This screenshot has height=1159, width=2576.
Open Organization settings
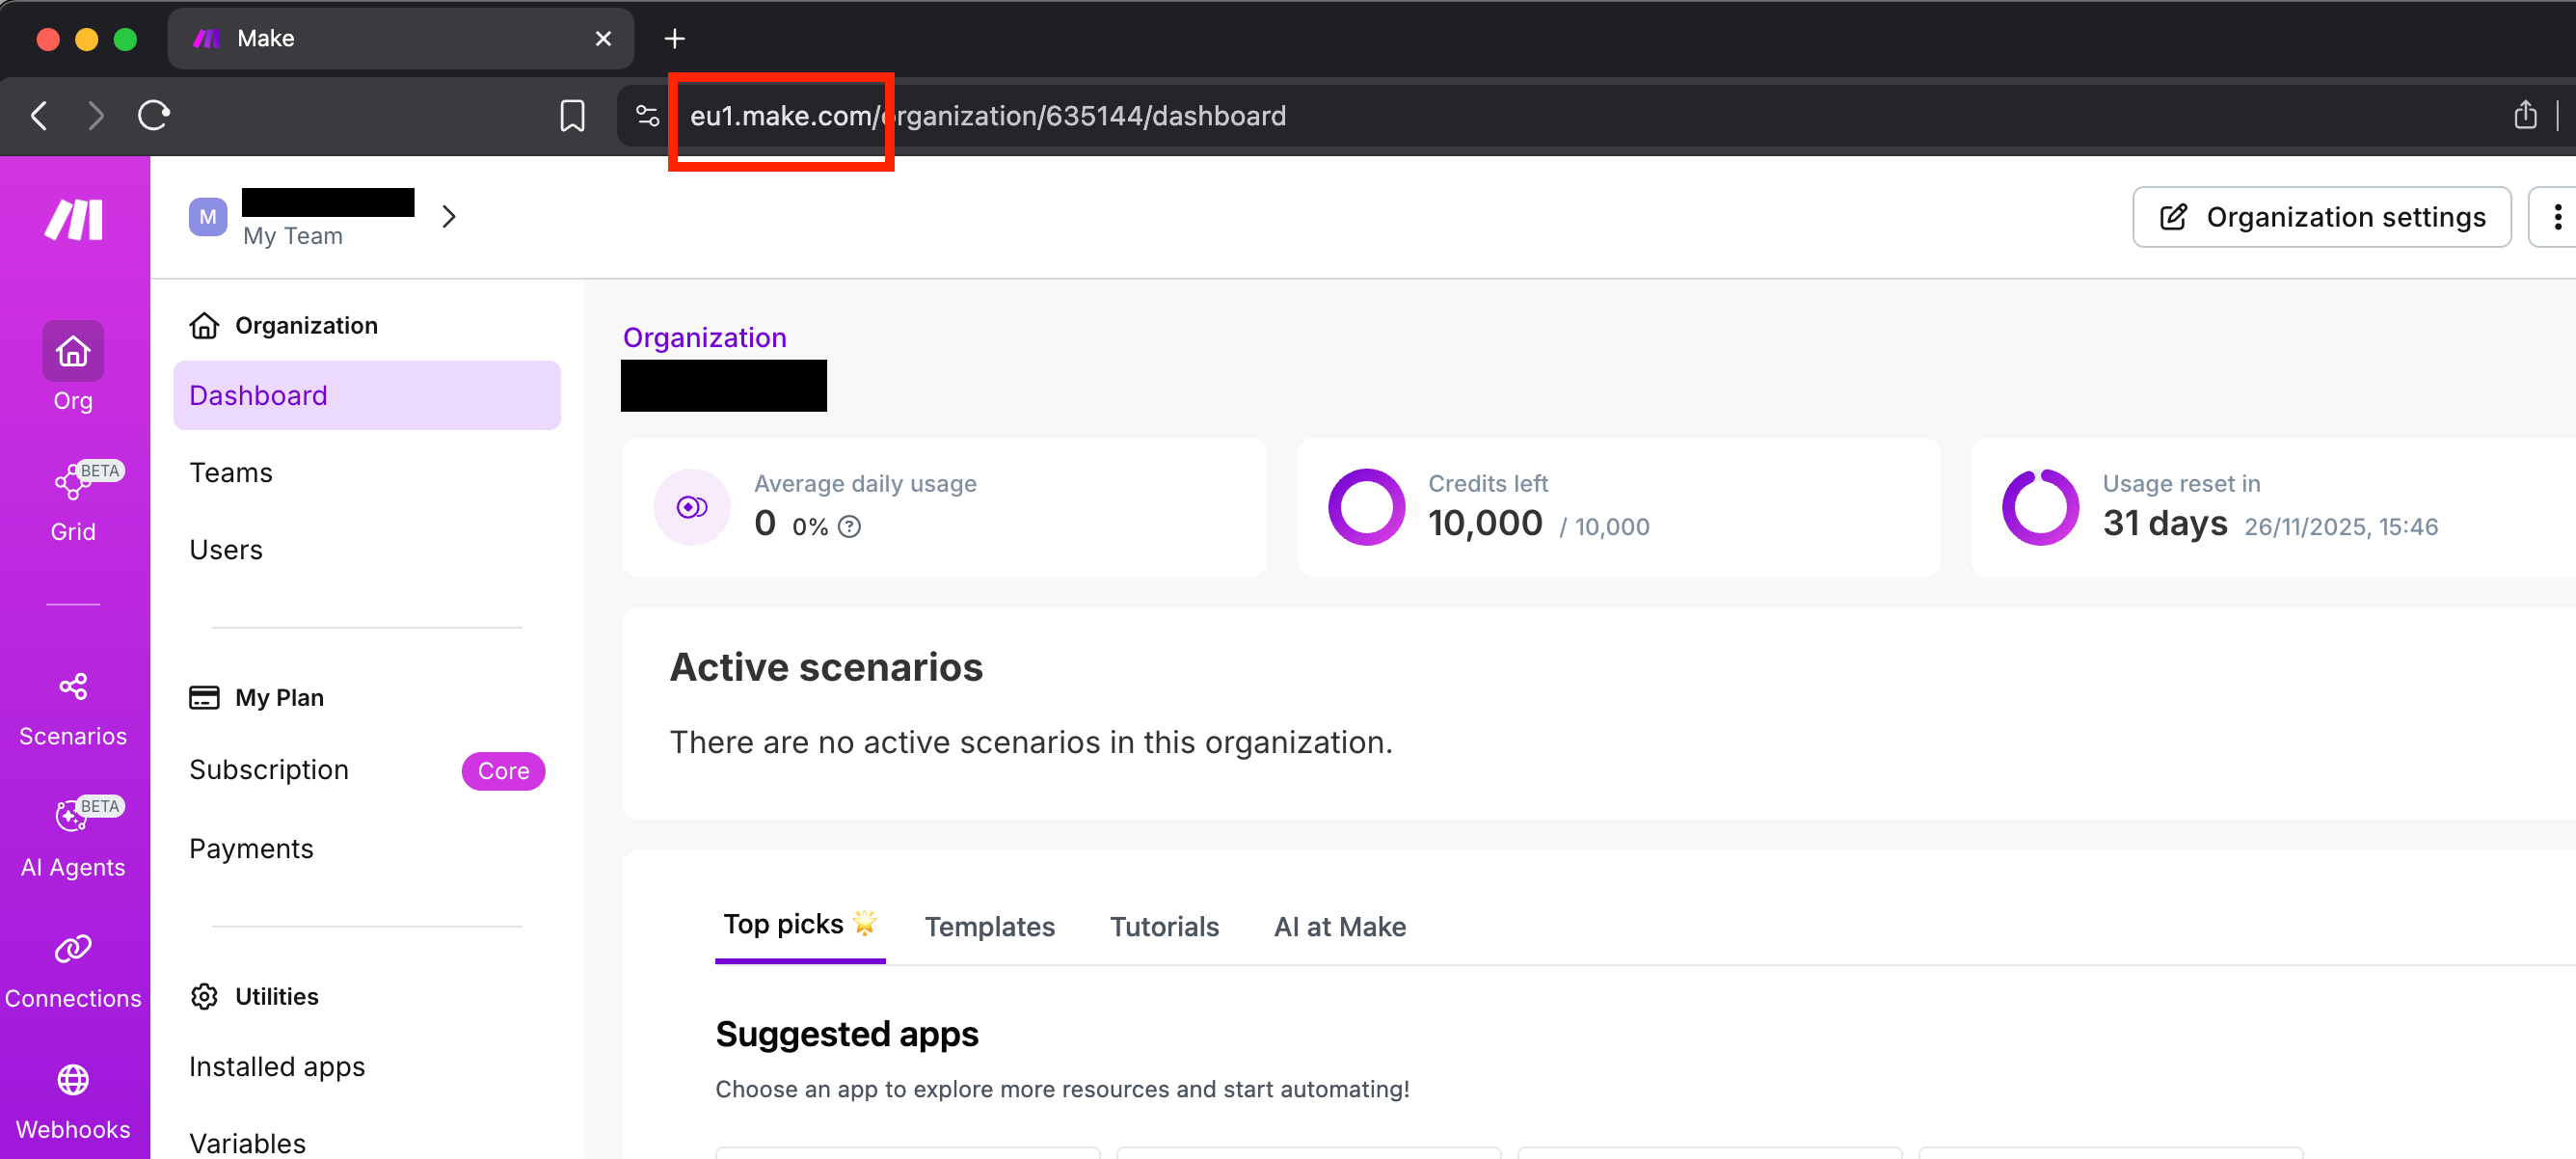2321,216
